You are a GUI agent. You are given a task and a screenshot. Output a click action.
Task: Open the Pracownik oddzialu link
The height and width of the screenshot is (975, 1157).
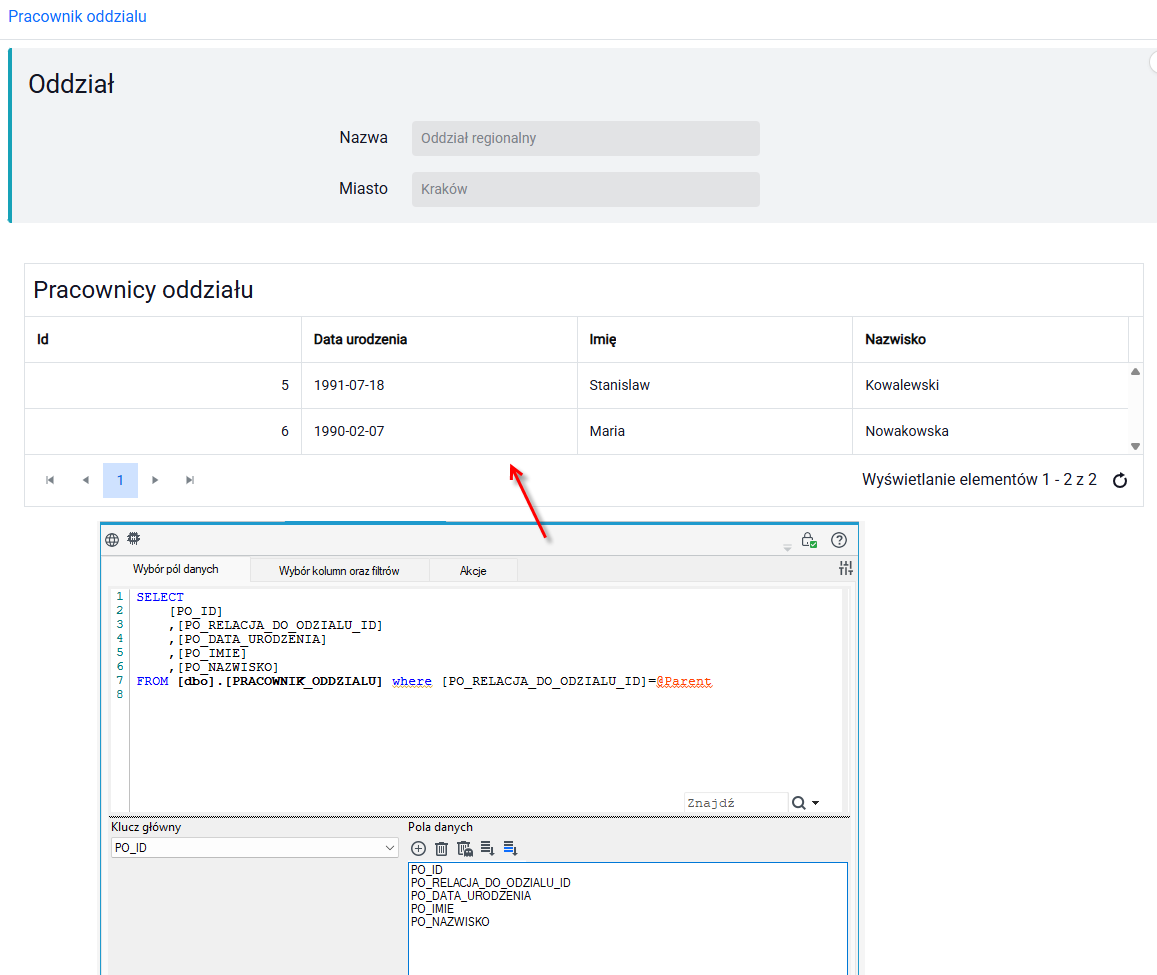coord(77,16)
